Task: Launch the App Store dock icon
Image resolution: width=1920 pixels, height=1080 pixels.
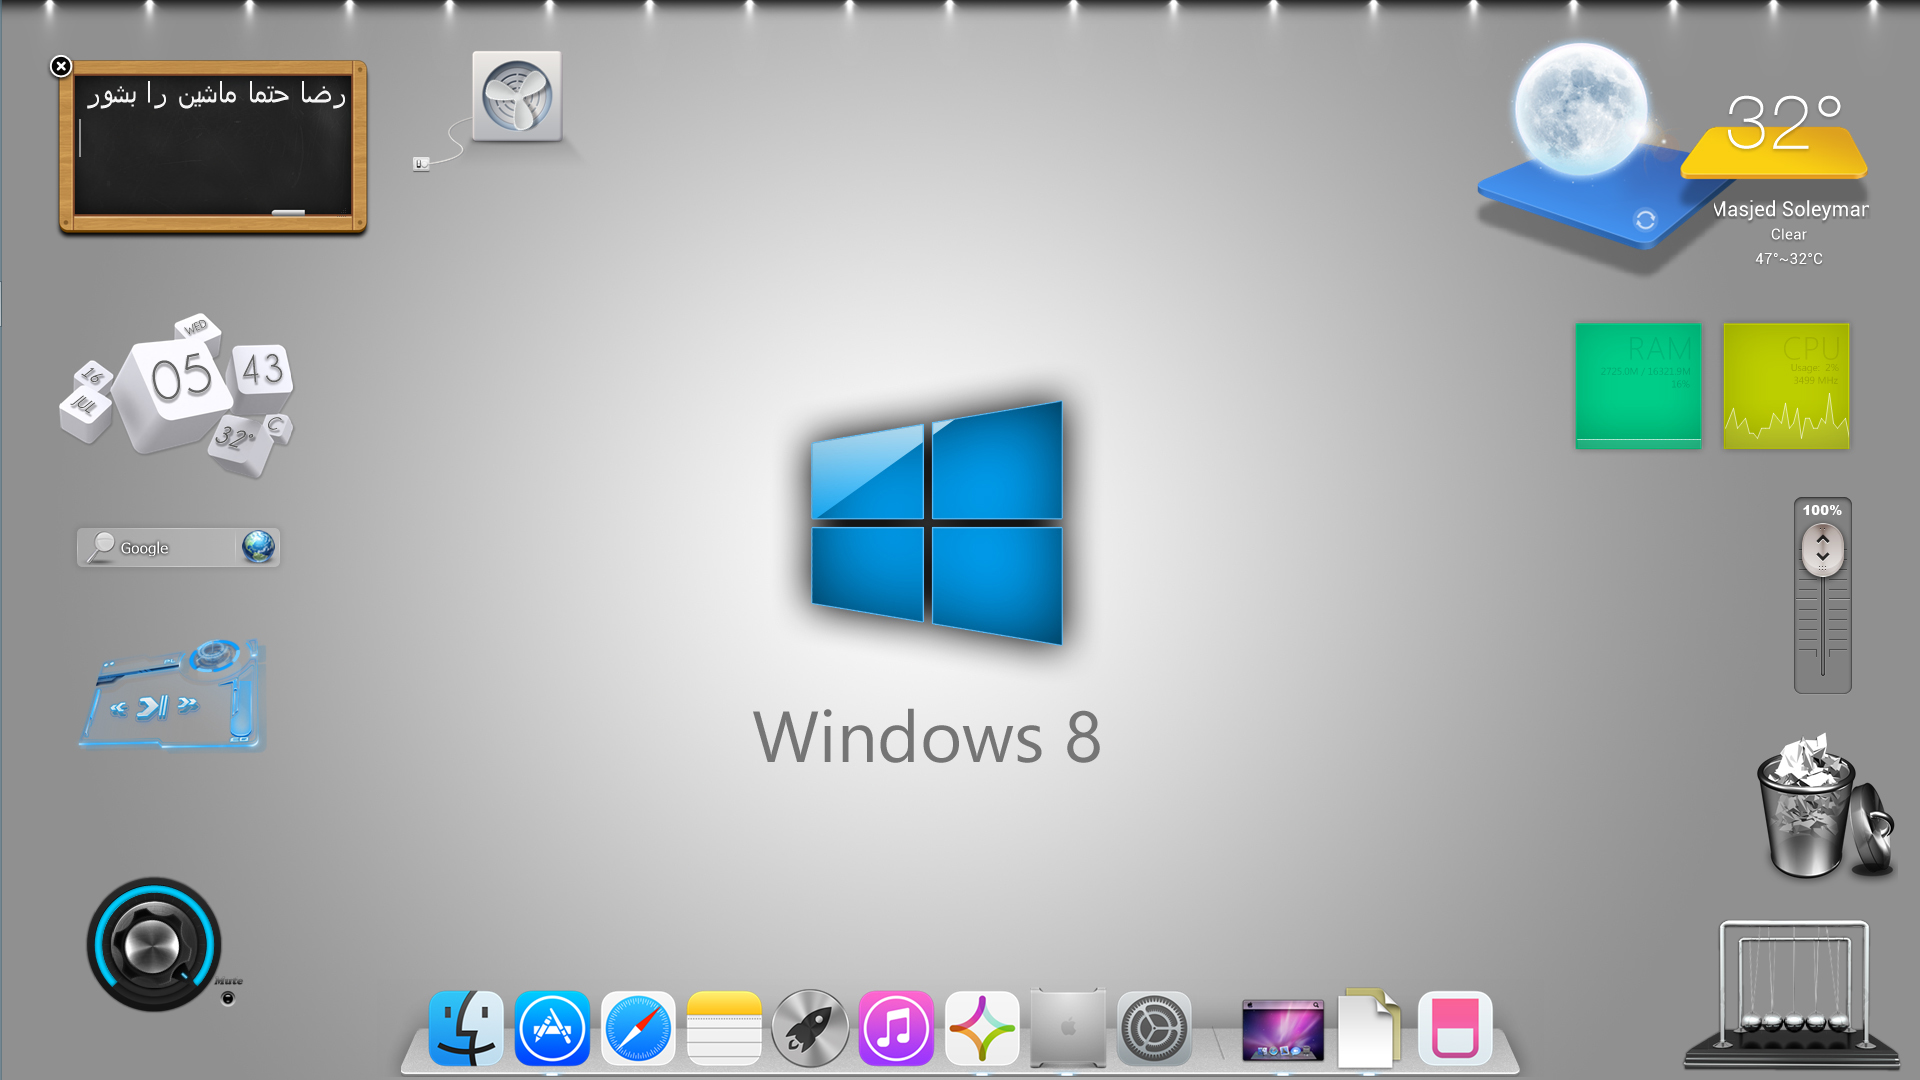Action: tap(552, 1028)
